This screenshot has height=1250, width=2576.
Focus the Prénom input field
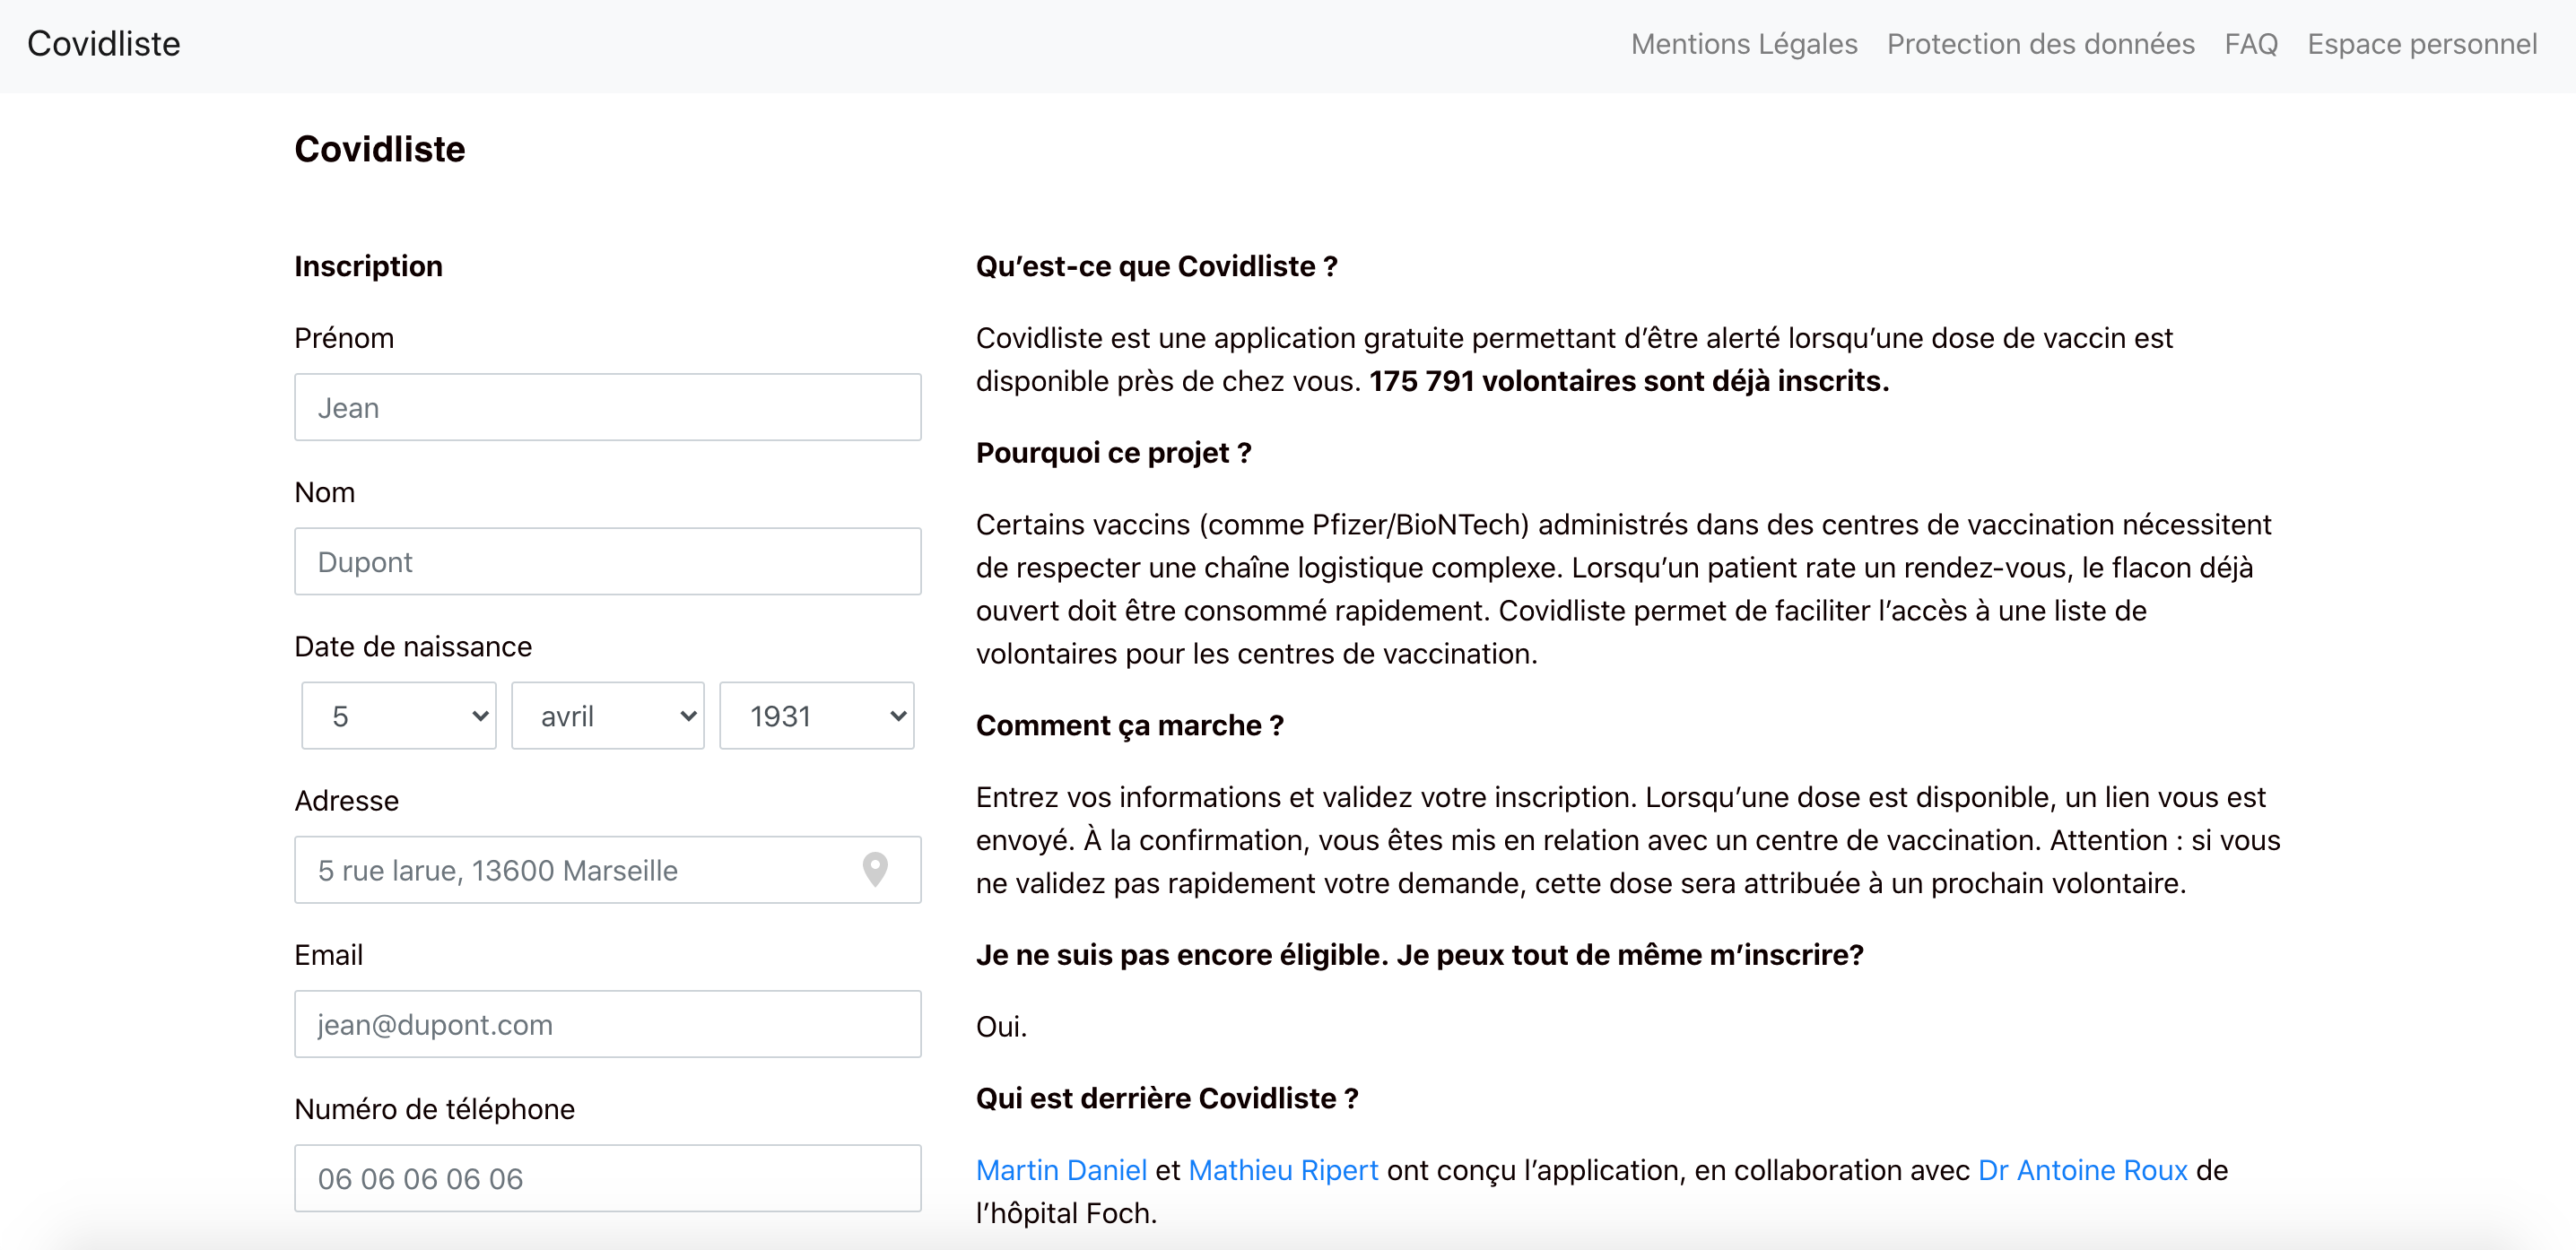(608, 407)
